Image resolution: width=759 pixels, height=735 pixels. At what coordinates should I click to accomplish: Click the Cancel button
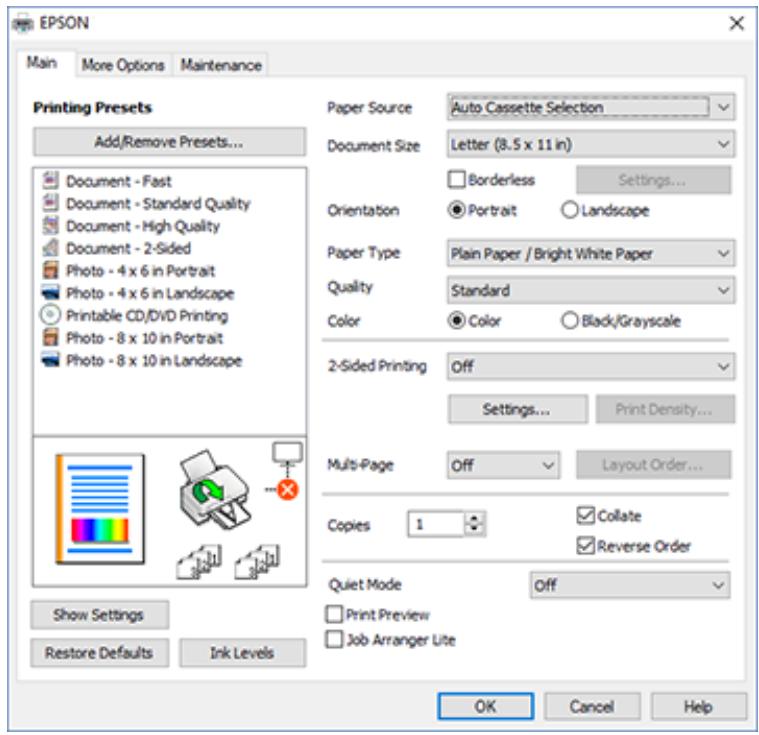click(592, 706)
